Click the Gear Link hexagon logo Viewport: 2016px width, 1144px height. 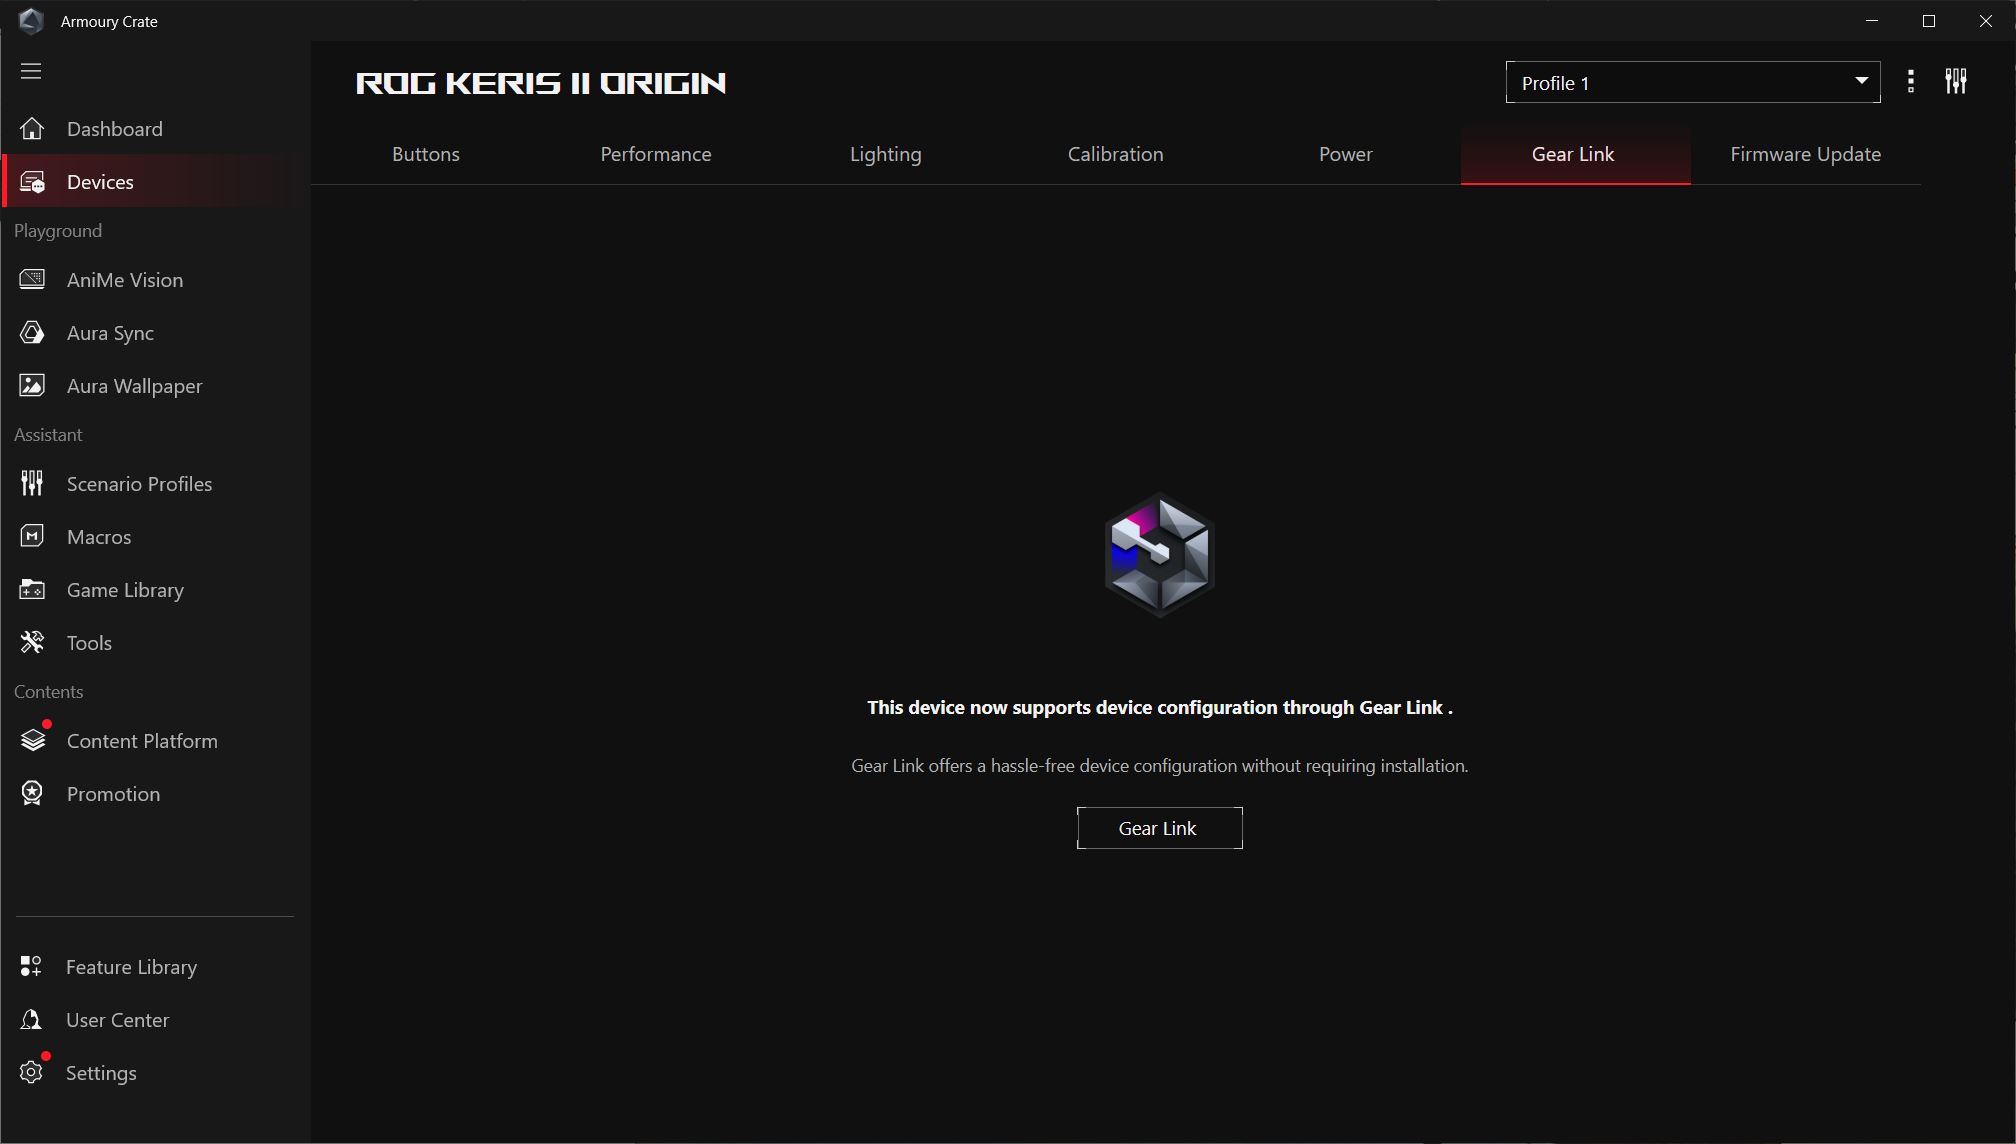1160,555
